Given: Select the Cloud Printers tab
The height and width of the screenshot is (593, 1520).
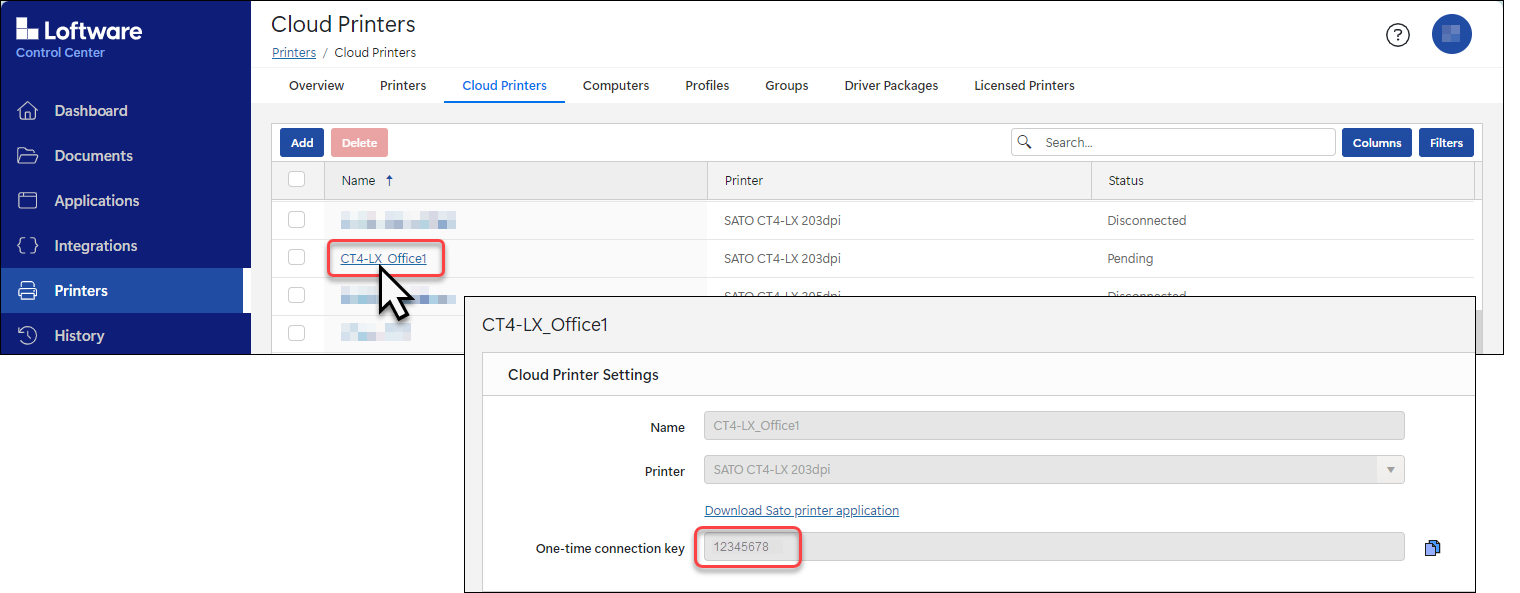Looking at the screenshot, I should [504, 86].
